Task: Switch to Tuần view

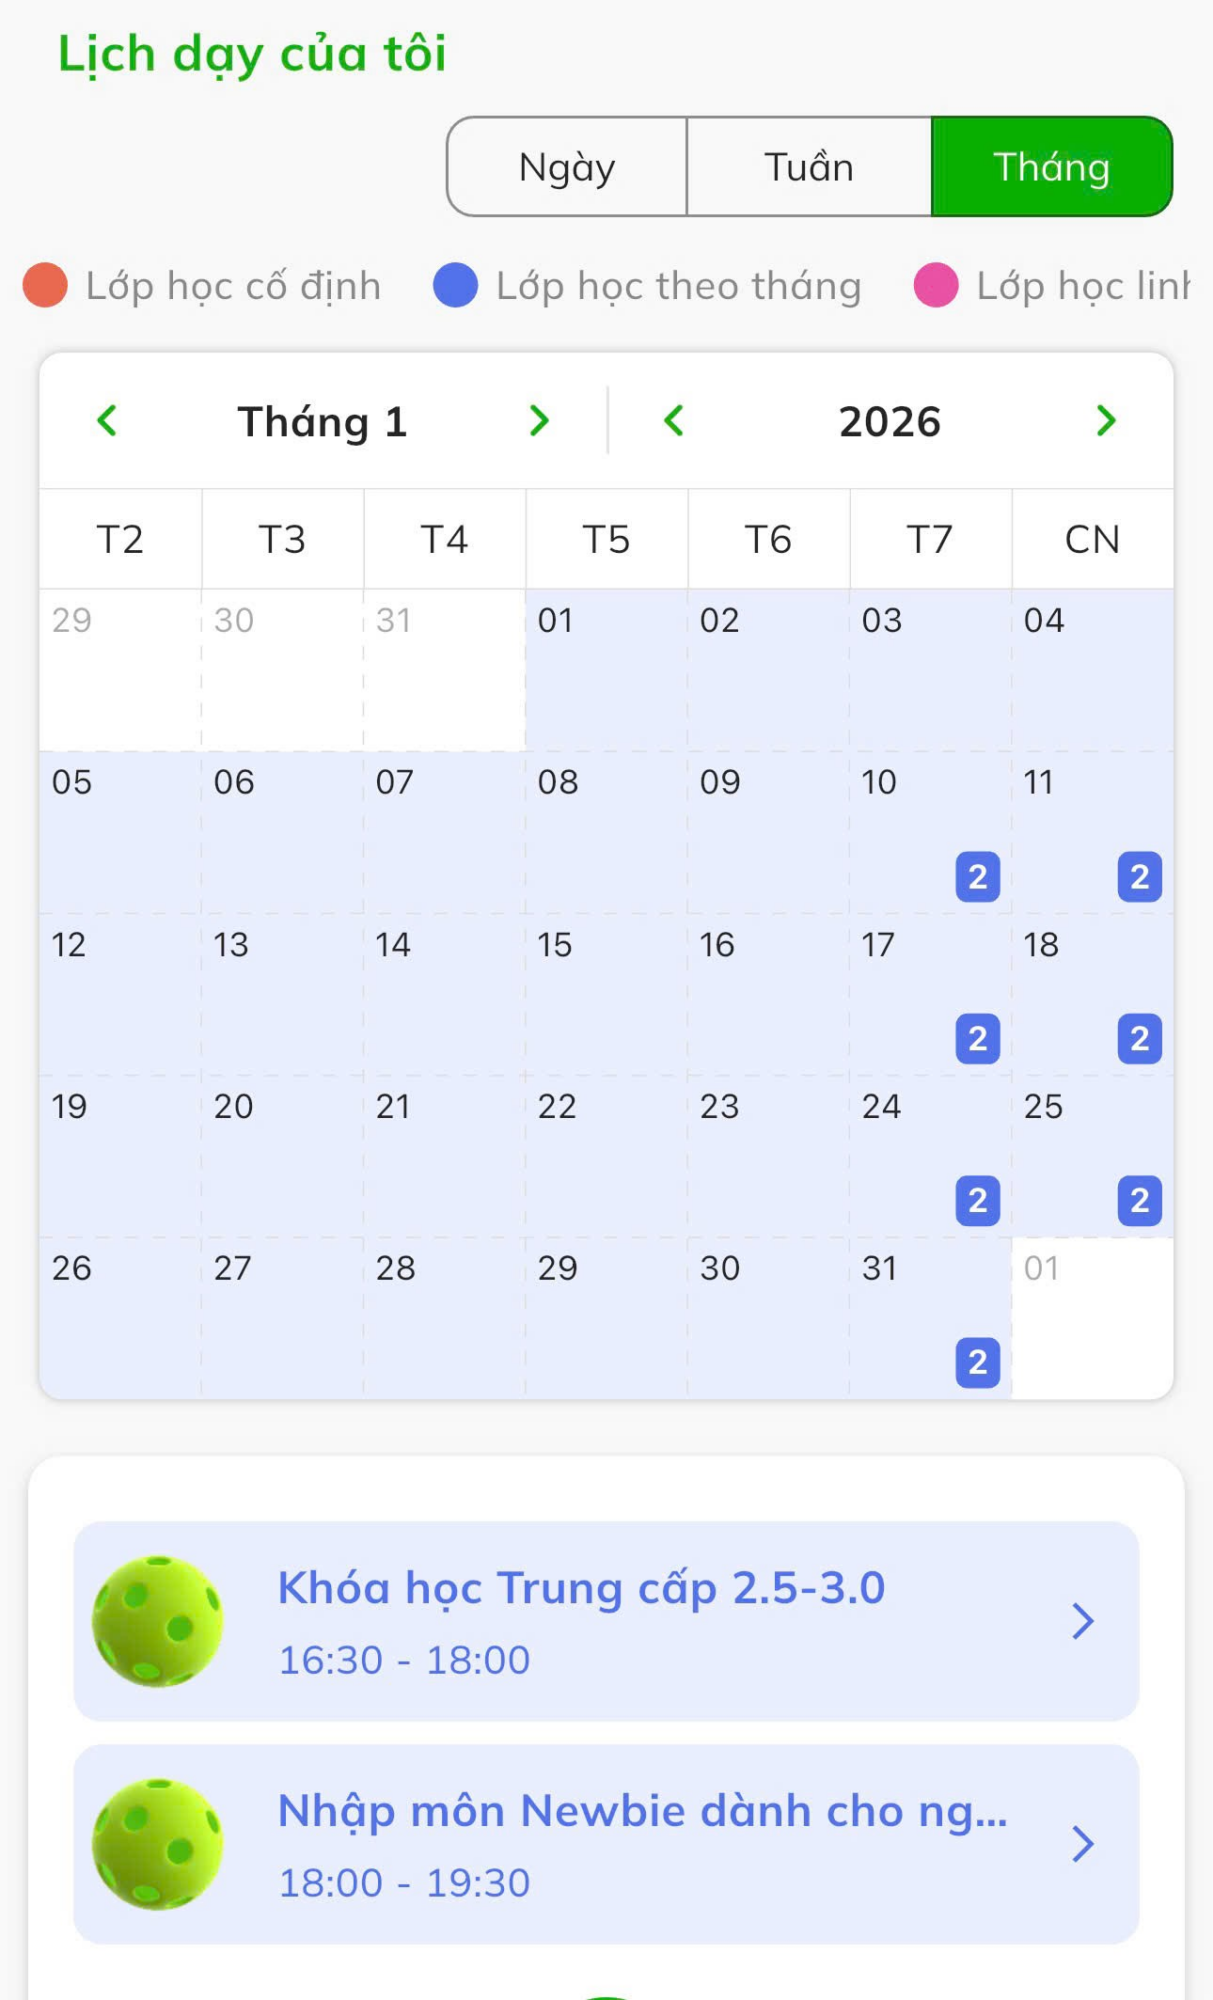Action: pos(809,167)
